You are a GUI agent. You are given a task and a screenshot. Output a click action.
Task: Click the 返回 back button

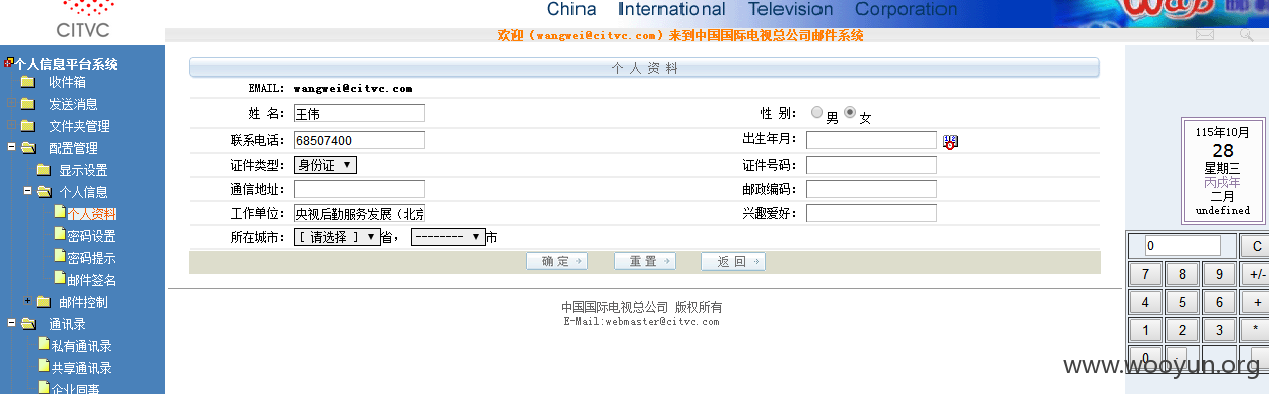point(733,261)
